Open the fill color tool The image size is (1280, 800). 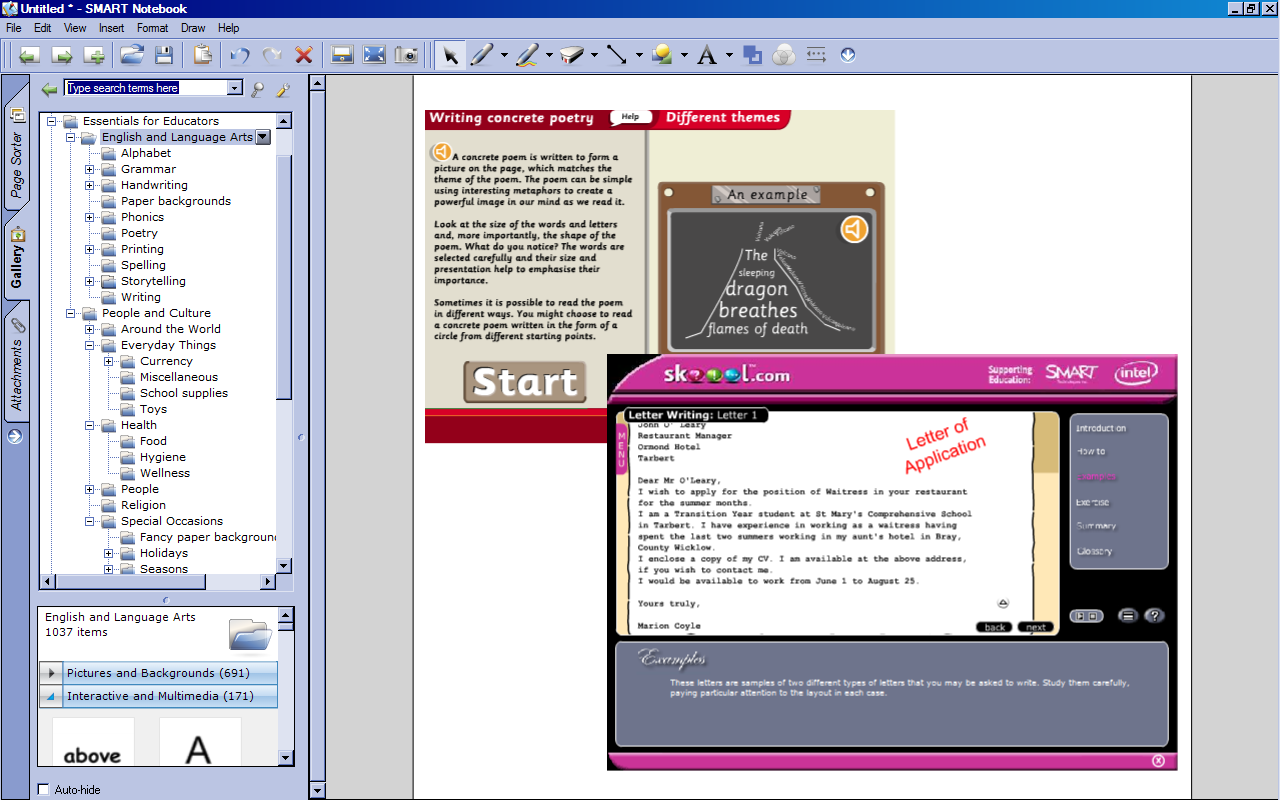tap(752, 55)
